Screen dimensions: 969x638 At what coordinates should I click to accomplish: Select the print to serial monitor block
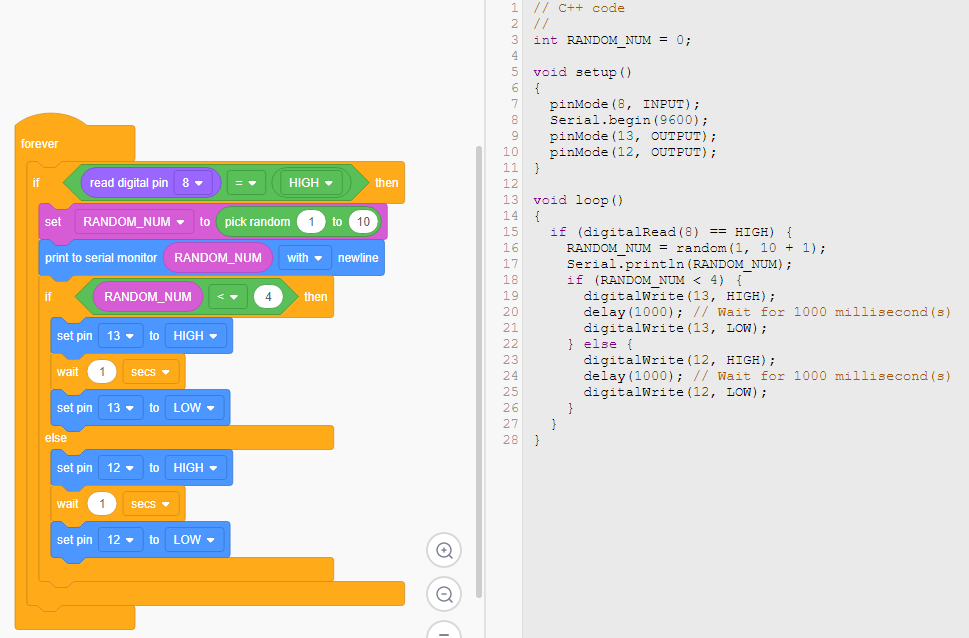tap(100, 258)
